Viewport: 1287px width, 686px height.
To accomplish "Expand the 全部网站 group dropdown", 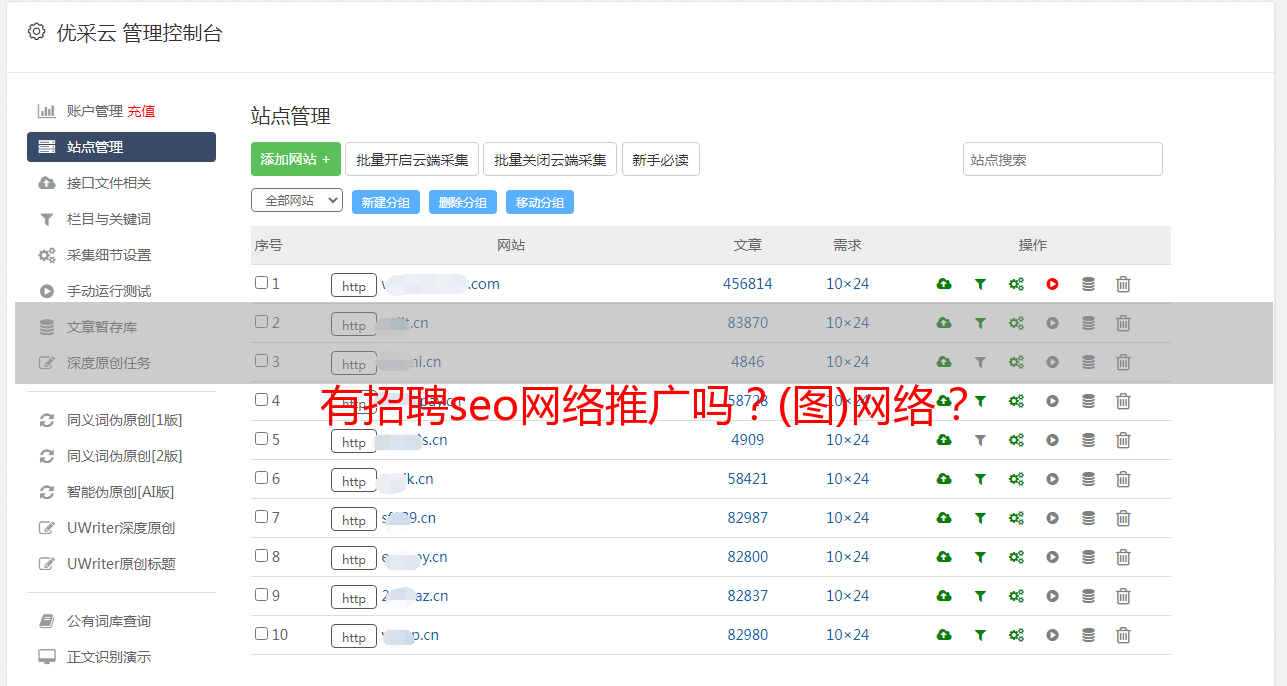I will [297, 201].
